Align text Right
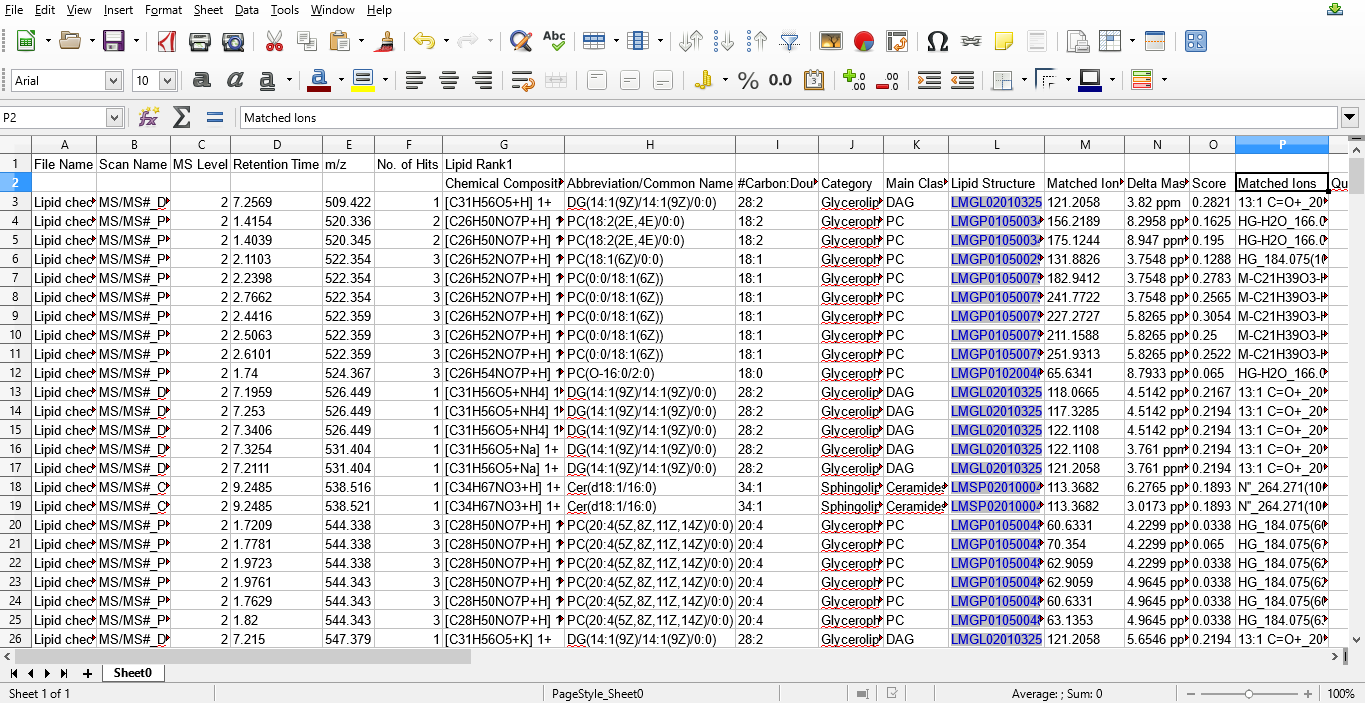 [482, 81]
